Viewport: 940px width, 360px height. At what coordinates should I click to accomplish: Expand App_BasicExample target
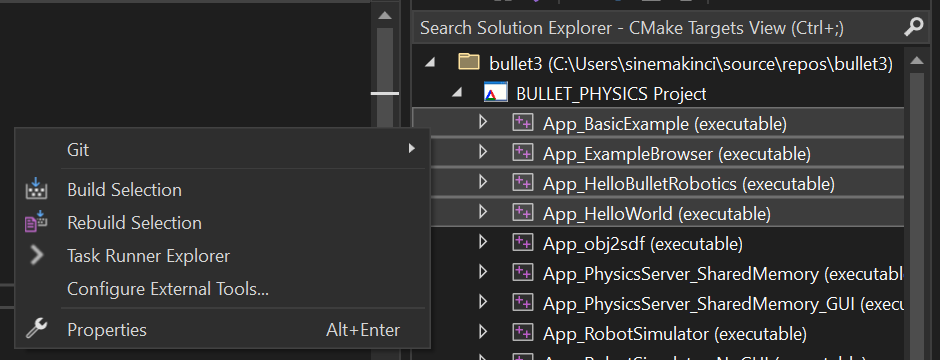tap(483, 123)
